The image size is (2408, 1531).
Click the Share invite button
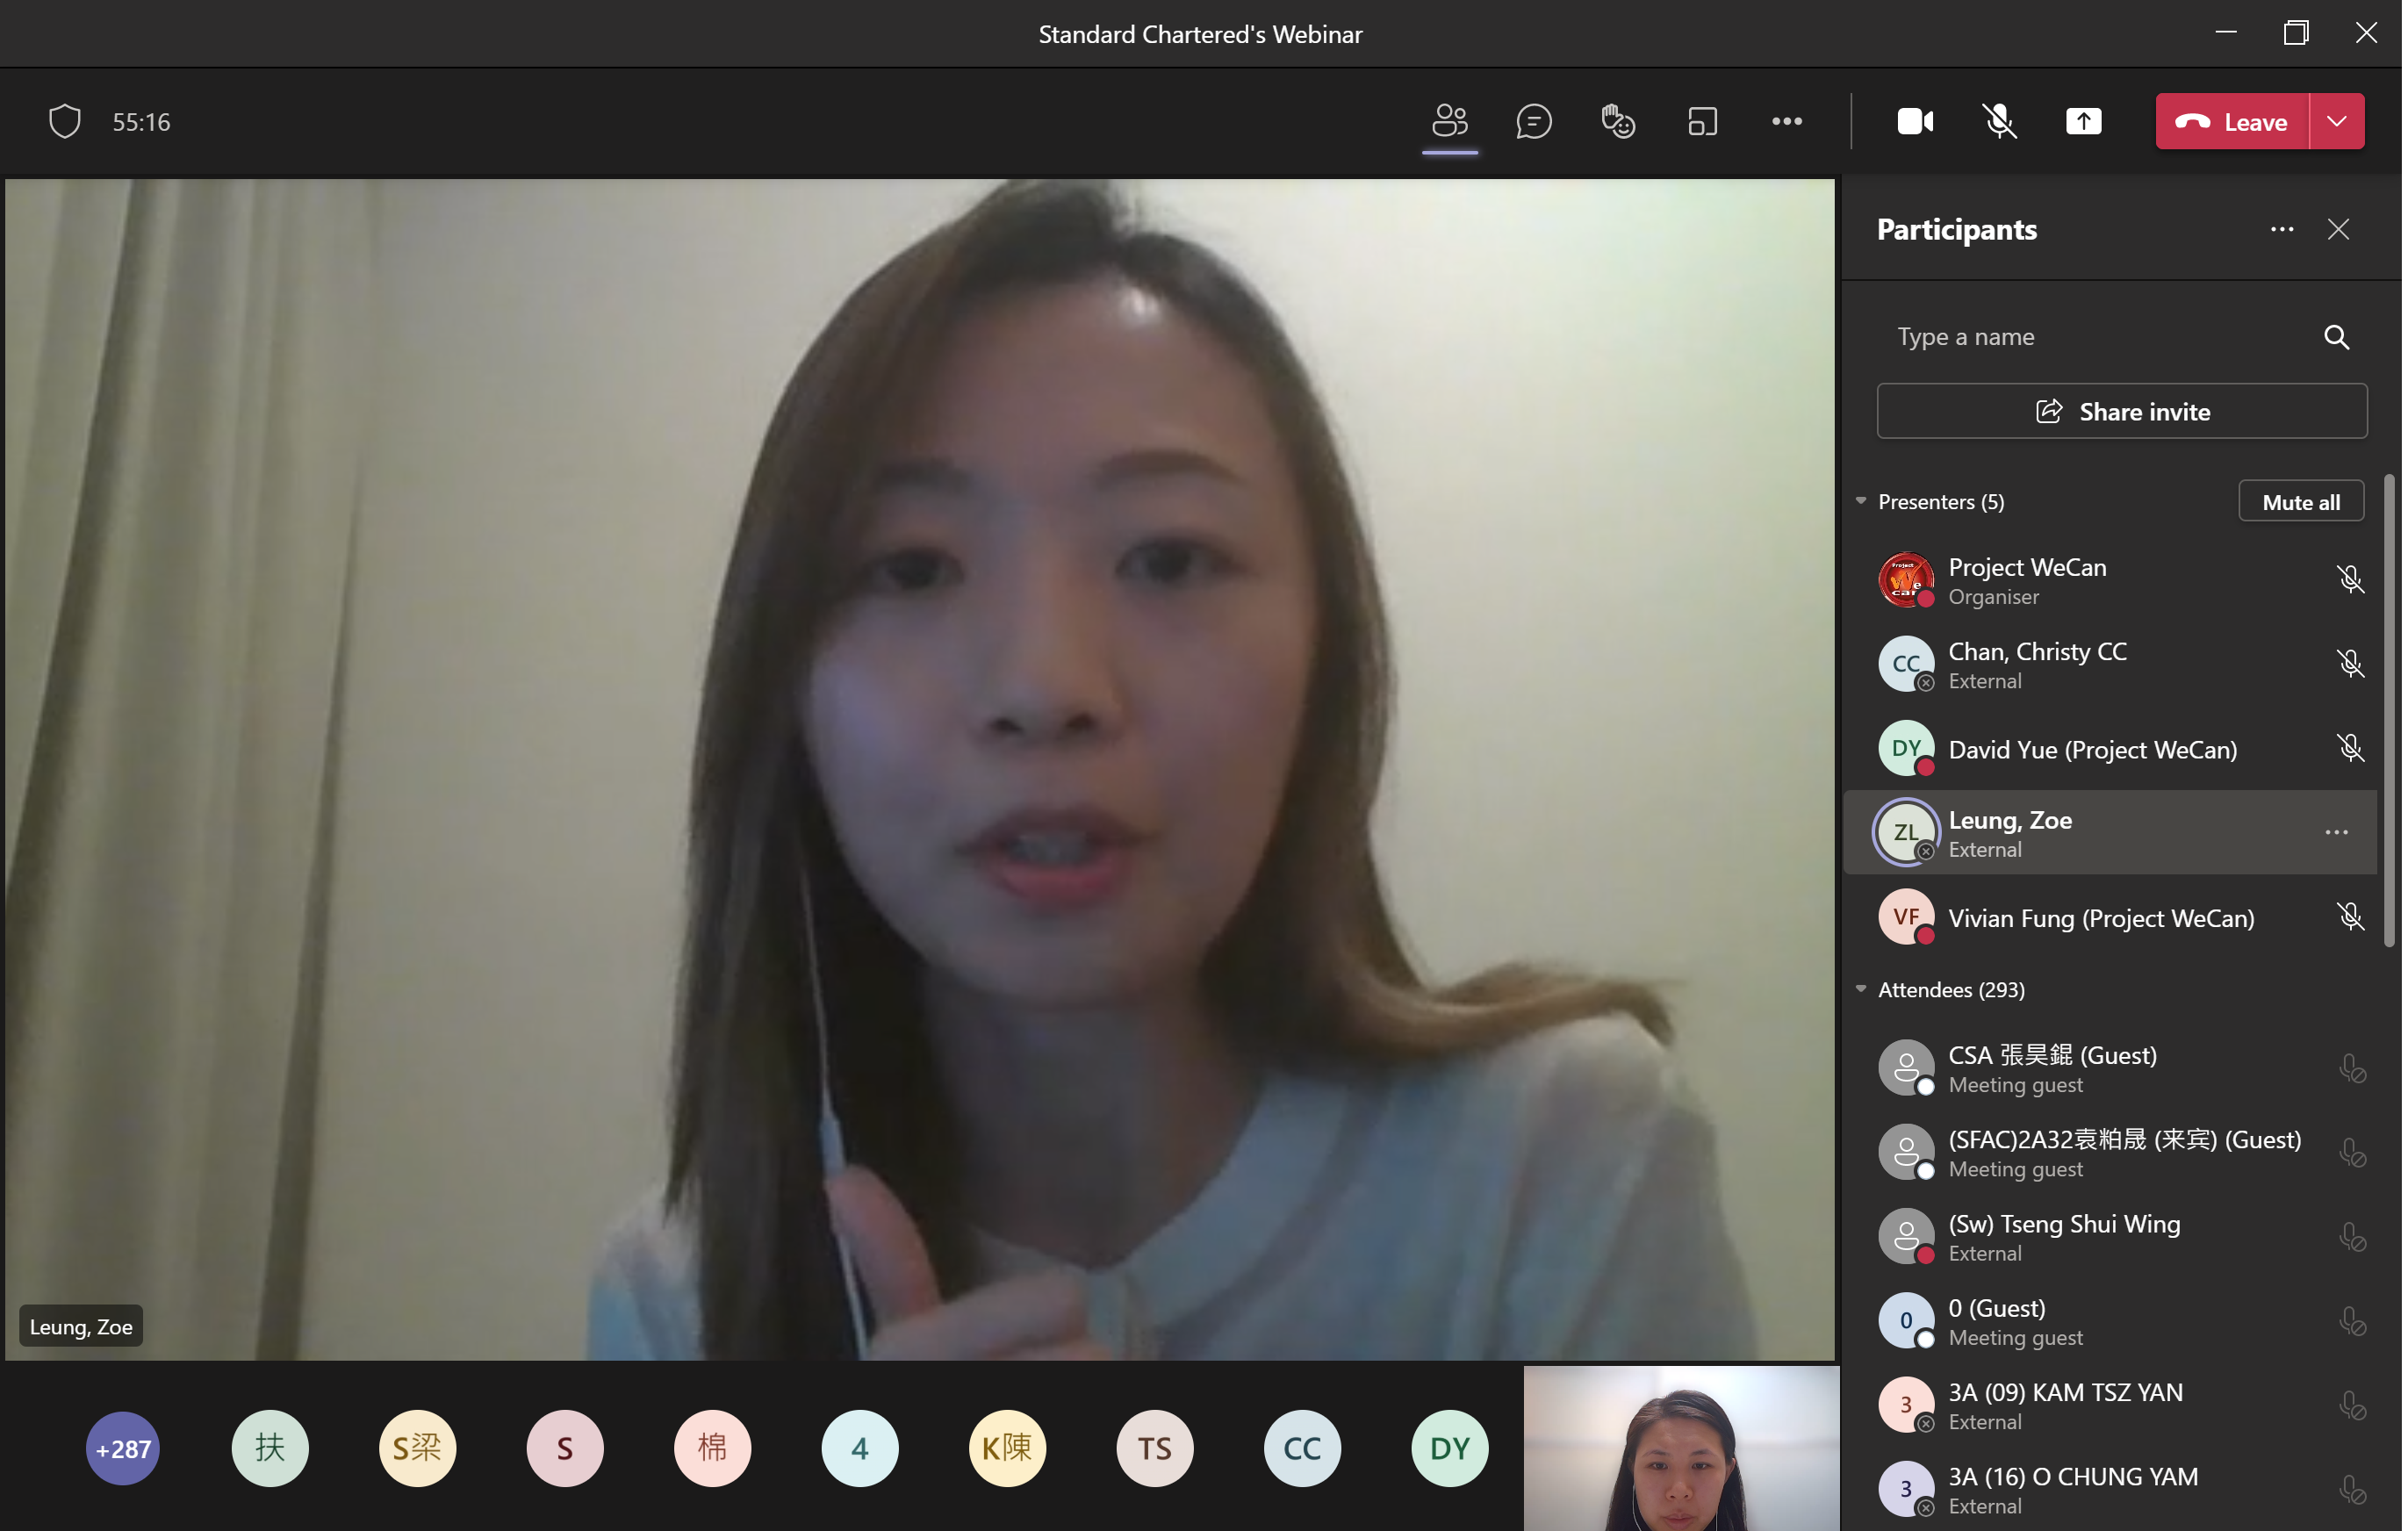point(2121,411)
